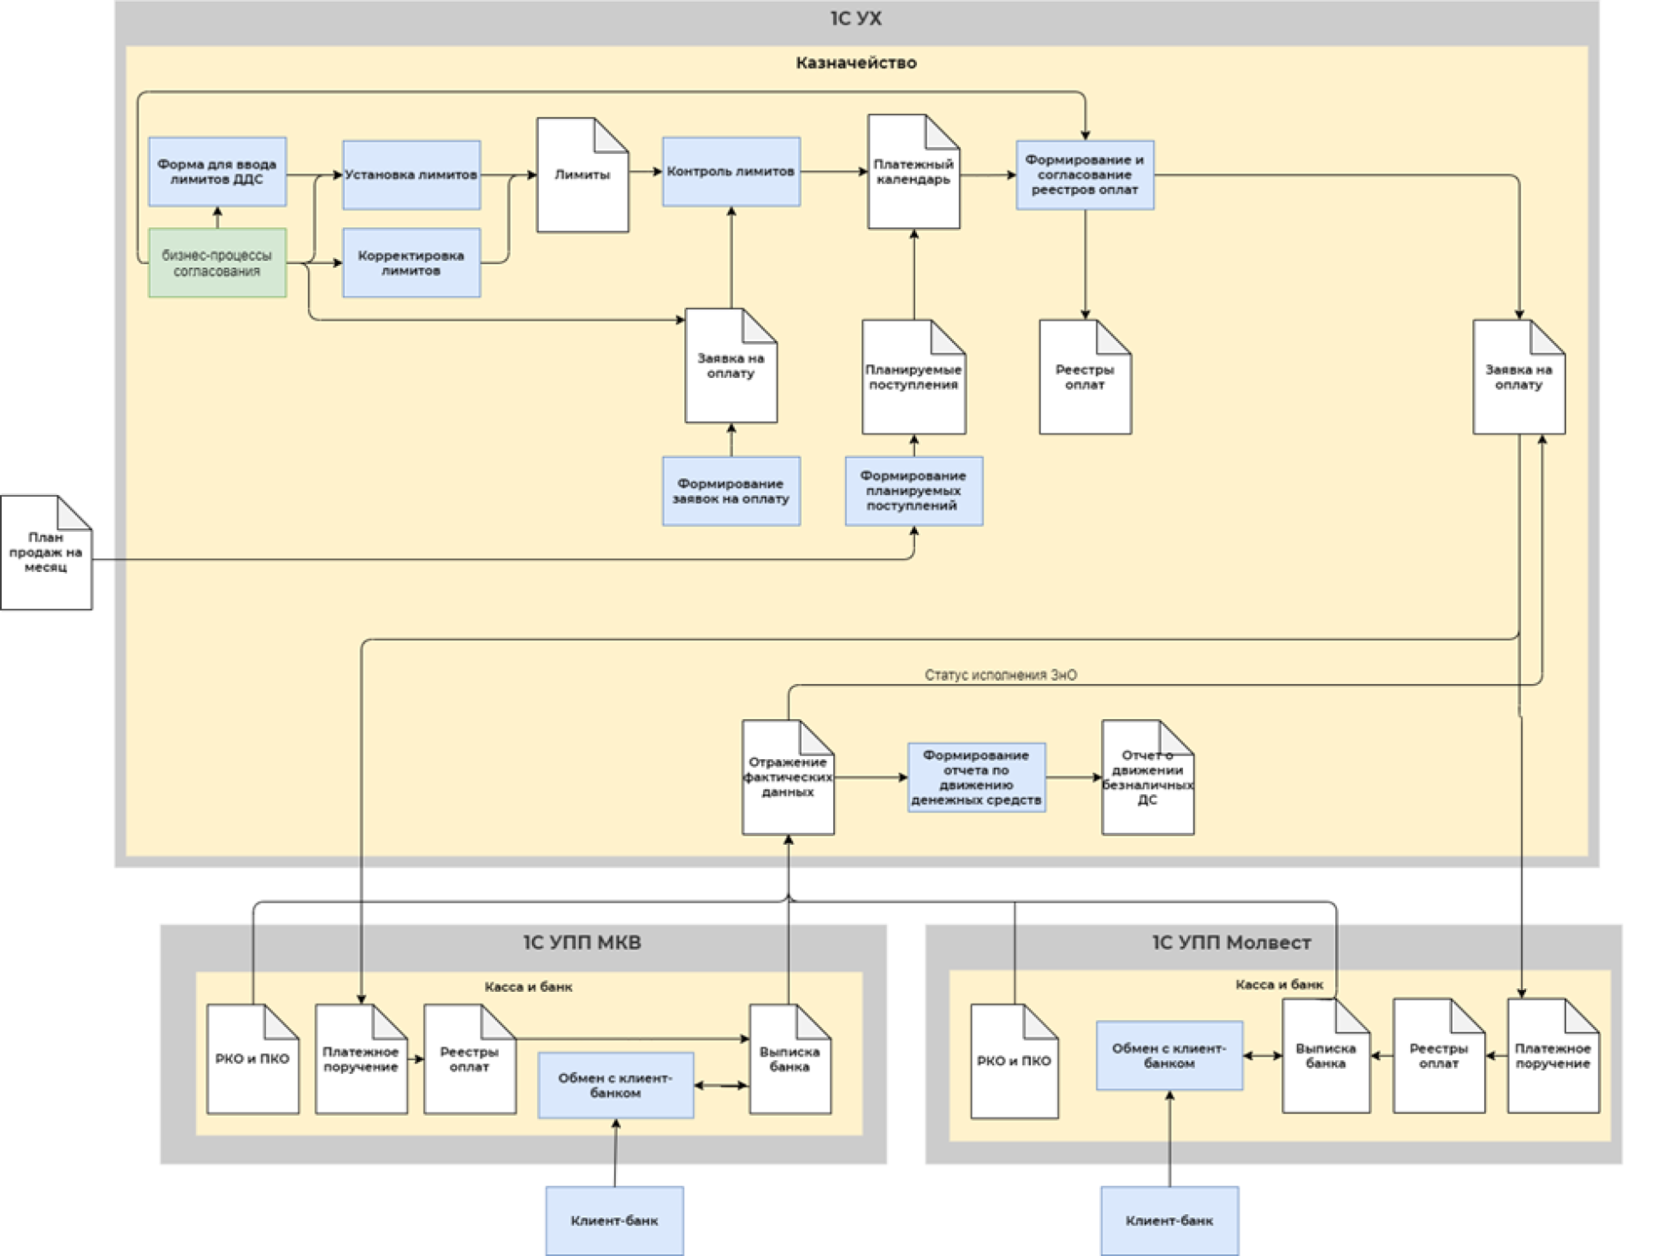Screen dimensions: 1680x1256
Task: Click the 1С УХ container title
Action: coord(856,19)
